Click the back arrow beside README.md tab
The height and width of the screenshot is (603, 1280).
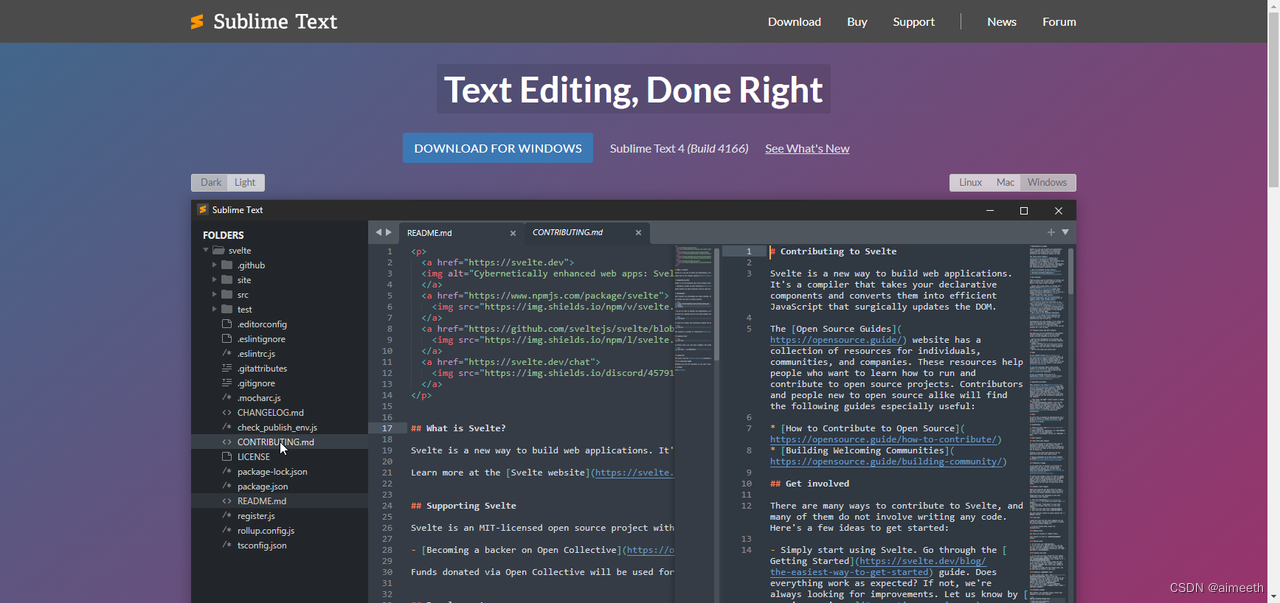click(x=379, y=232)
